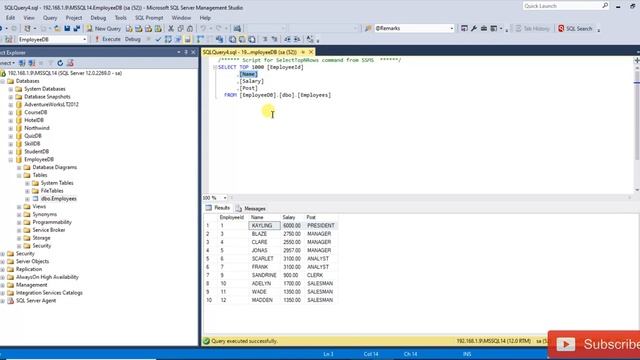The width and height of the screenshot is (640, 360).
Task: Open the Tools menu
Action: pyautogui.click(x=120, y=18)
